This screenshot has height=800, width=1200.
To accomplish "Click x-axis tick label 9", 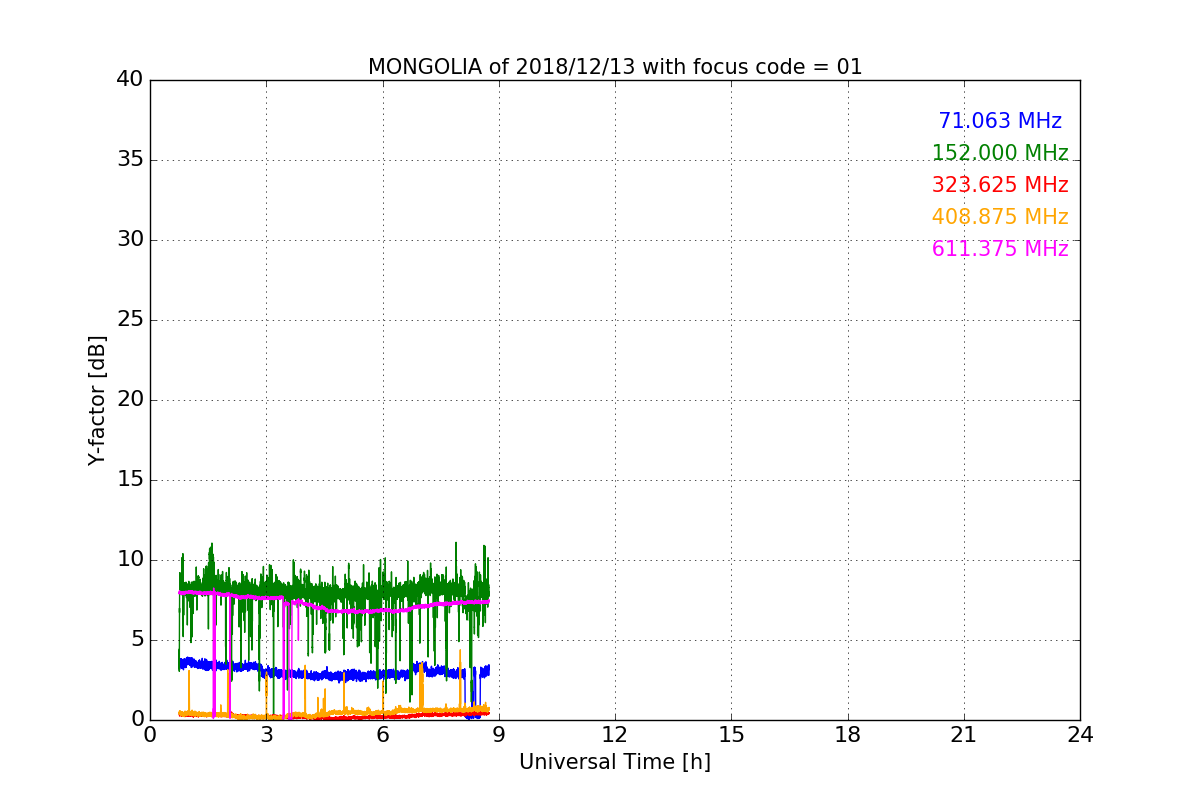I will [499, 735].
